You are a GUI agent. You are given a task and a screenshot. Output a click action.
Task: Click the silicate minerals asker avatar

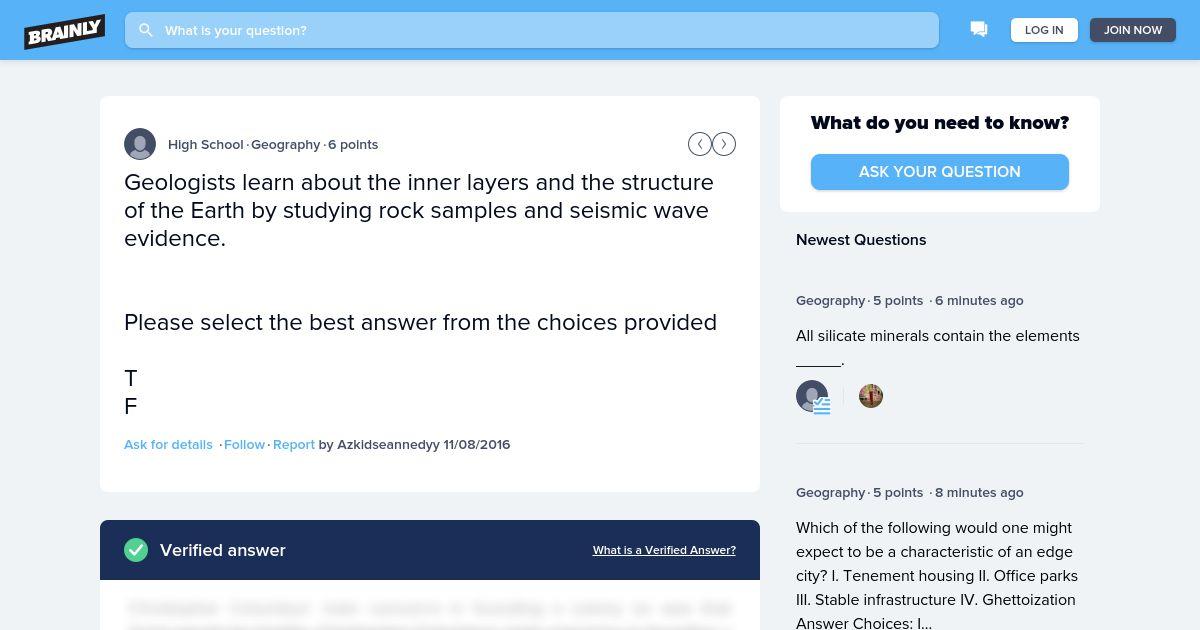tap(812, 396)
